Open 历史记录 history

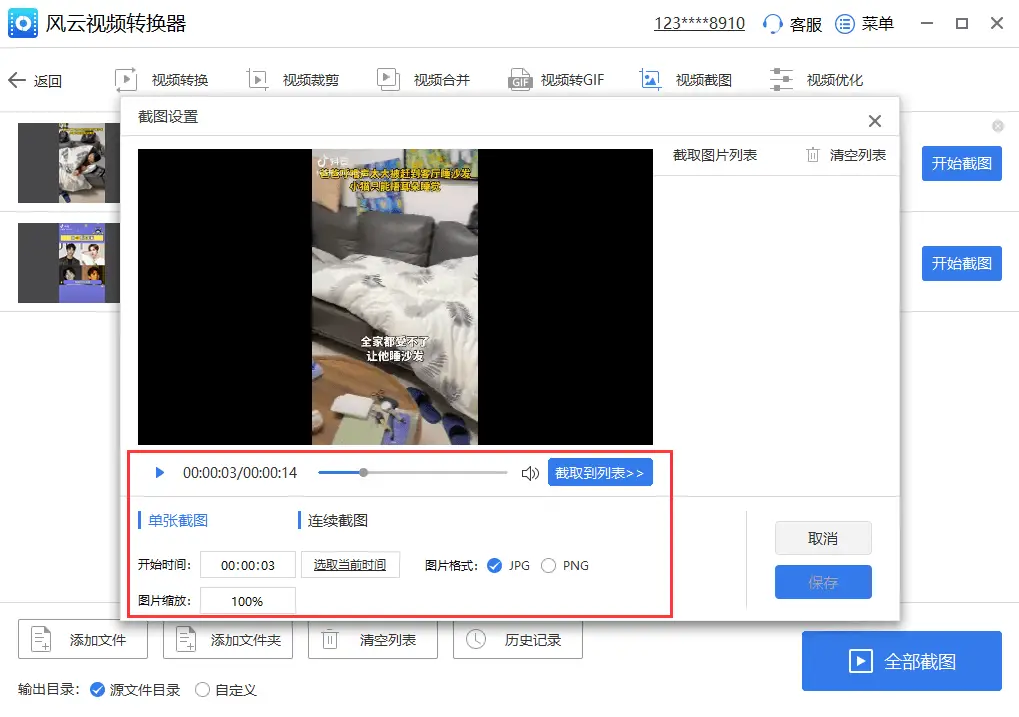pos(517,640)
